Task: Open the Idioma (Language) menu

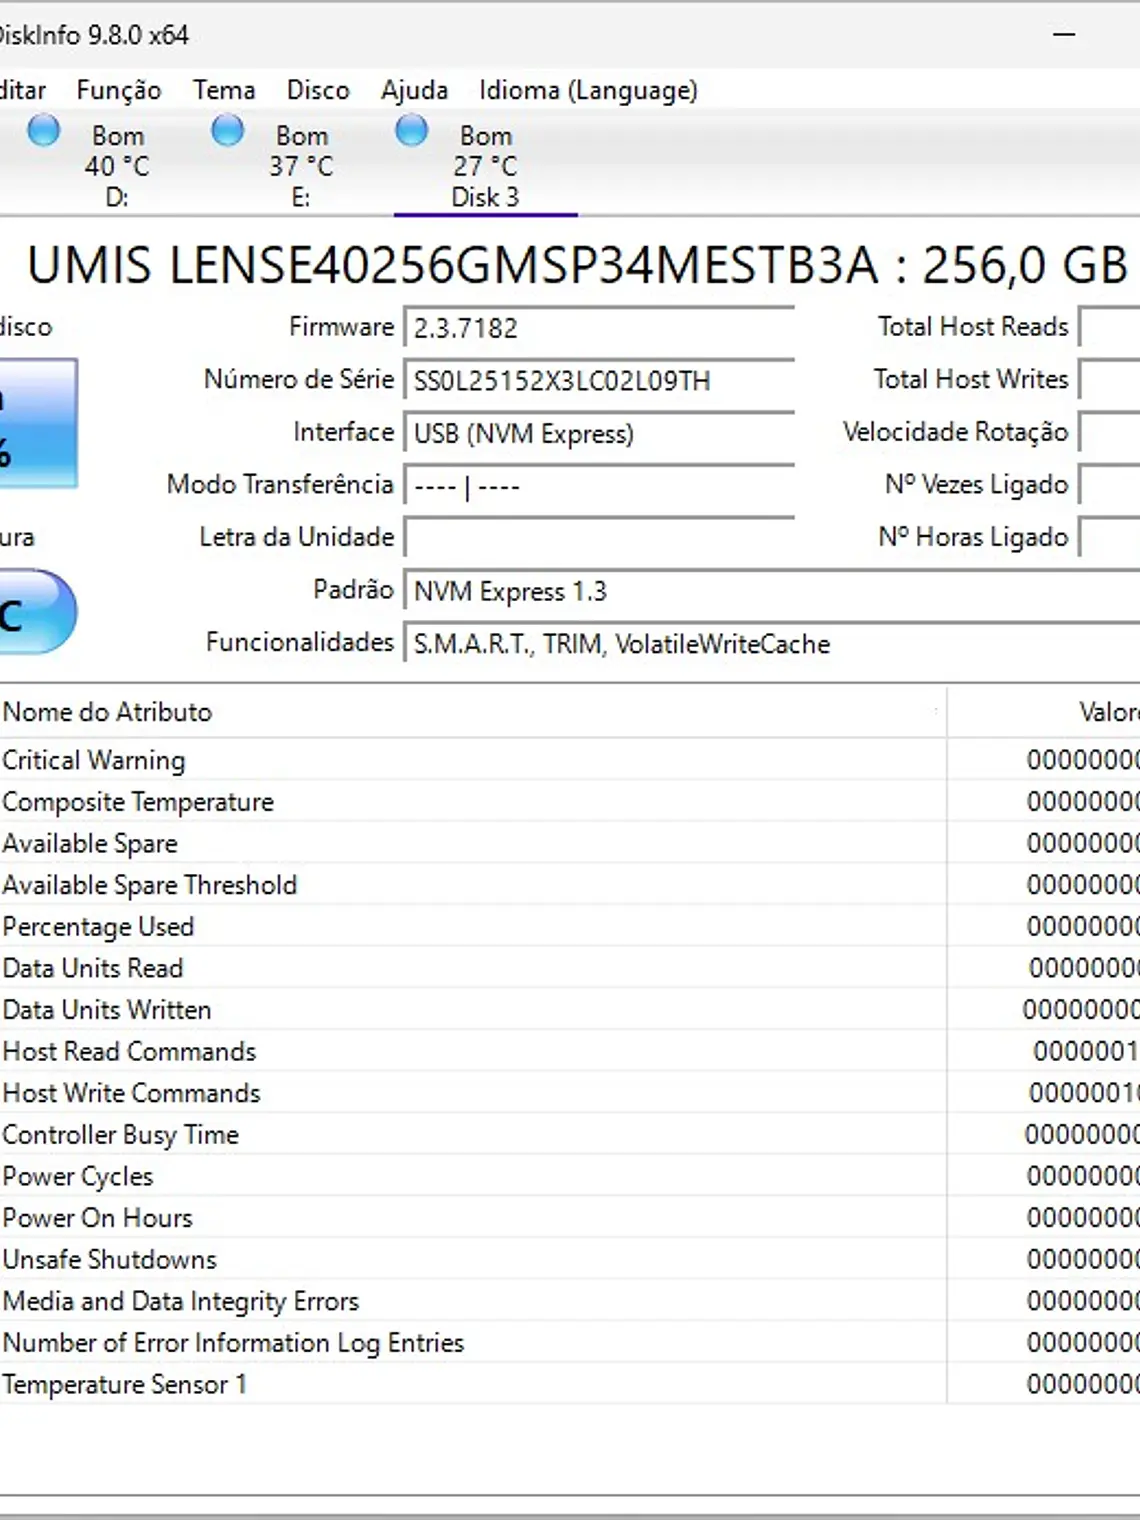Action: (587, 90)
